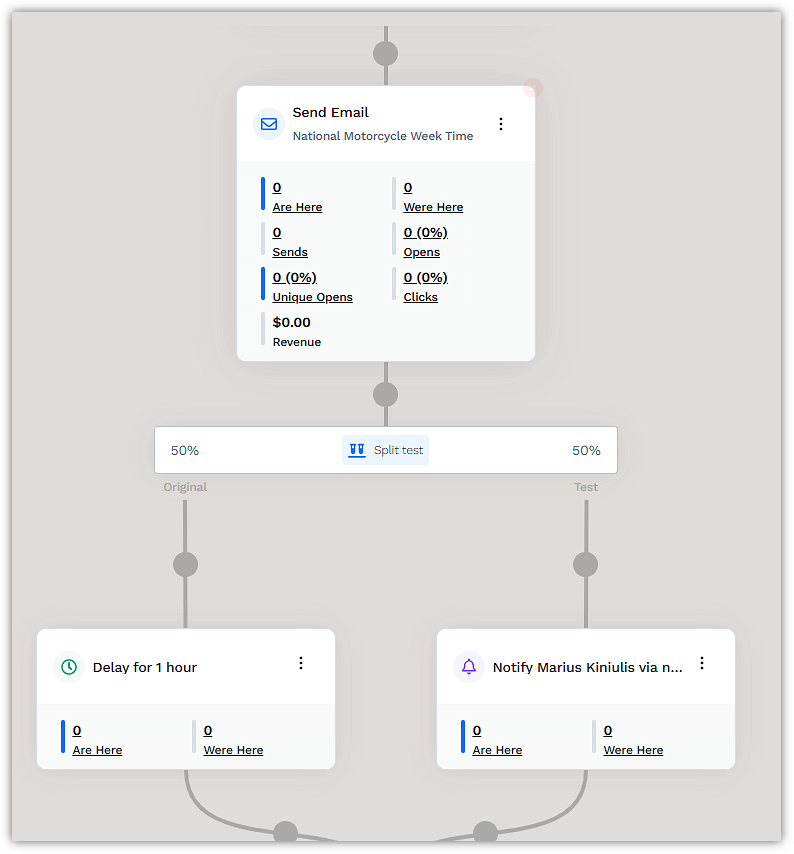The image size is (794, 854).
Task: Open Were Here link in Send Email
Action: point(433,207)
